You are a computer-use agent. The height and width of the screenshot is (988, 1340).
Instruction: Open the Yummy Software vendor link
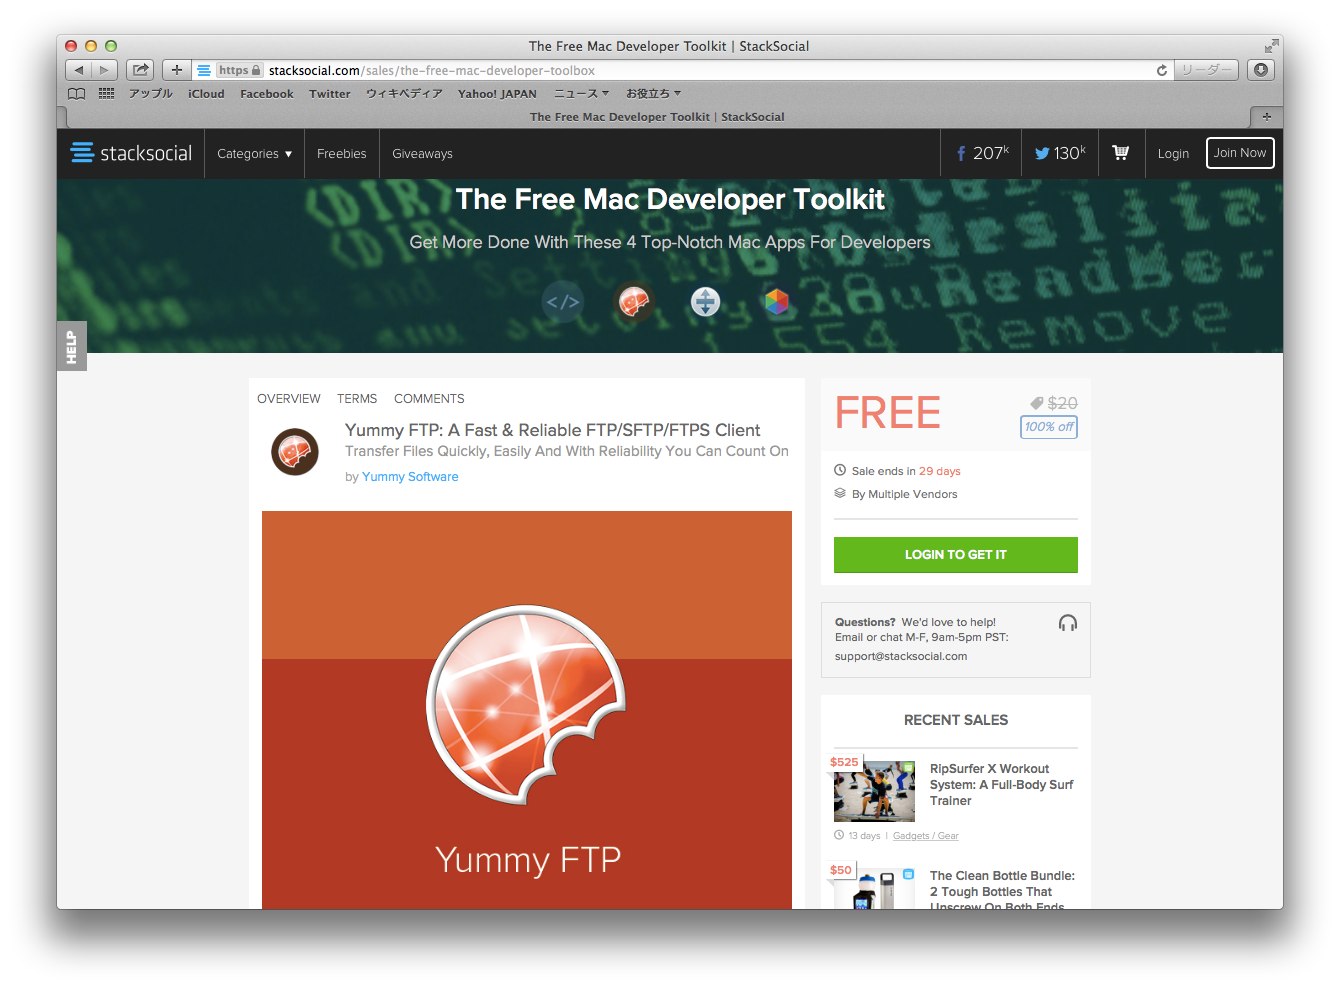click(410, 477)
